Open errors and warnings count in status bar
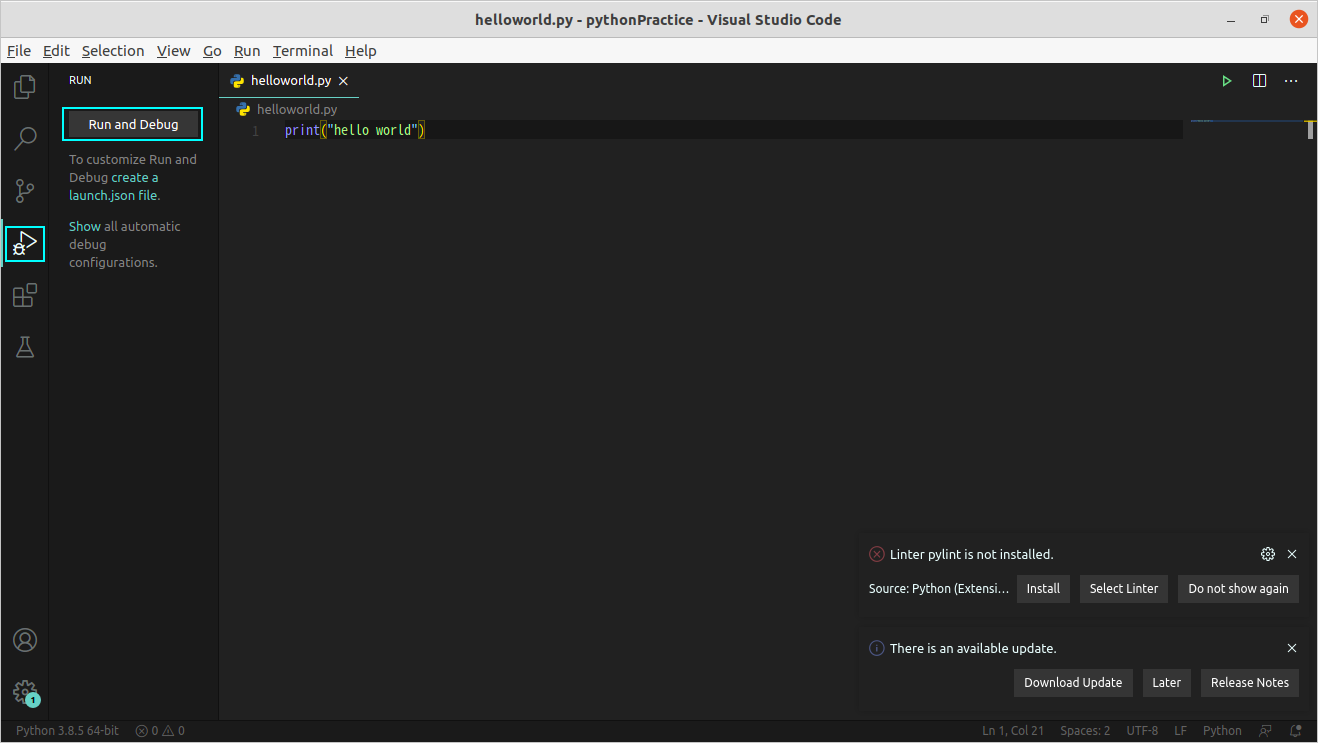This screenshot has height=743, width=1318. tap(160, 731)
